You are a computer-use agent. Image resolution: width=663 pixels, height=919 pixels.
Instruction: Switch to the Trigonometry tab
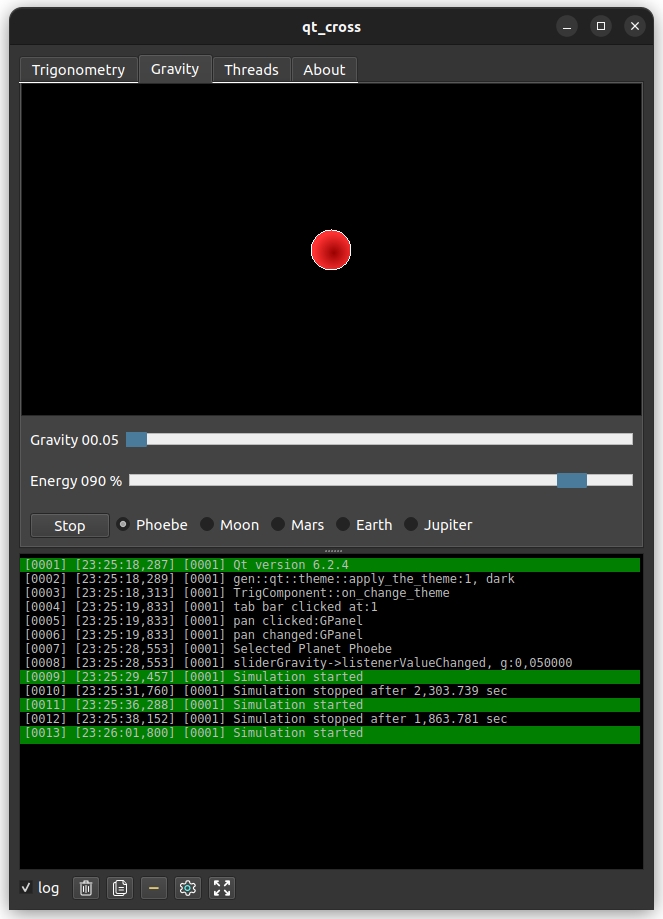coord(78,69)
